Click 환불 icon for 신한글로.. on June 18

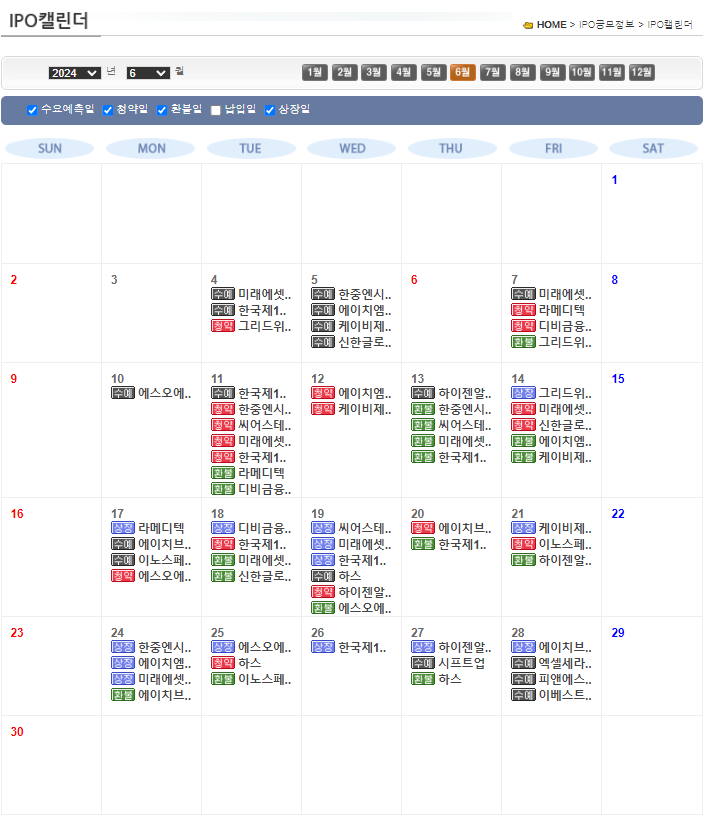point(223,576)
